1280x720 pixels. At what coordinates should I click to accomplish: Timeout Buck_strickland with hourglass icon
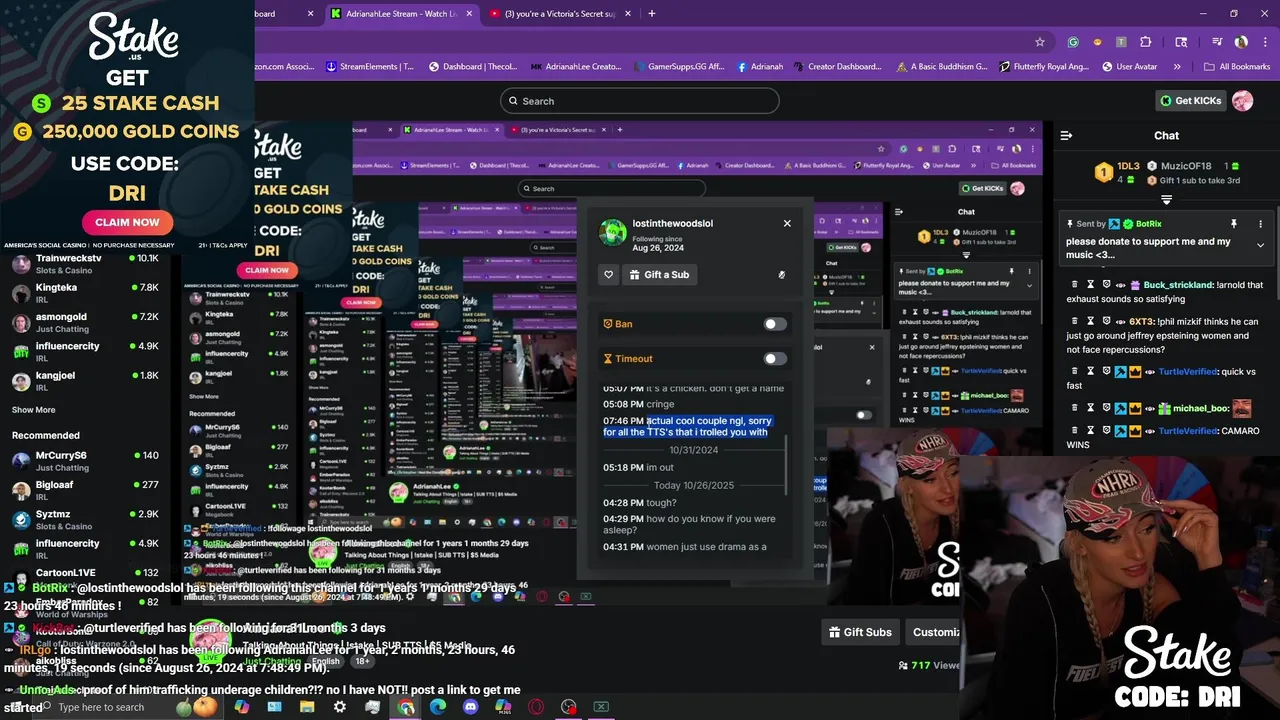pyautogui.click(x=1090, y=285)
